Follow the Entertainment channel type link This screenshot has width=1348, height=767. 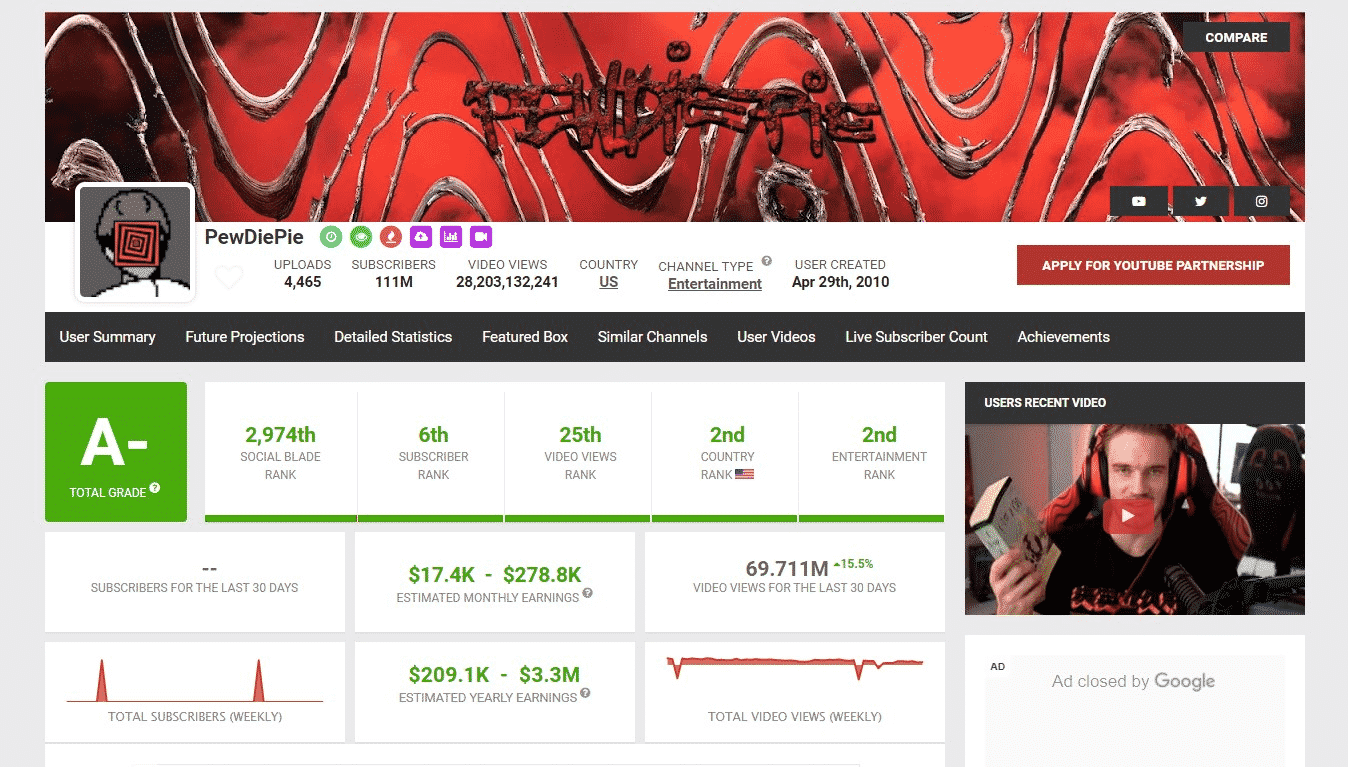click(715, 284)
